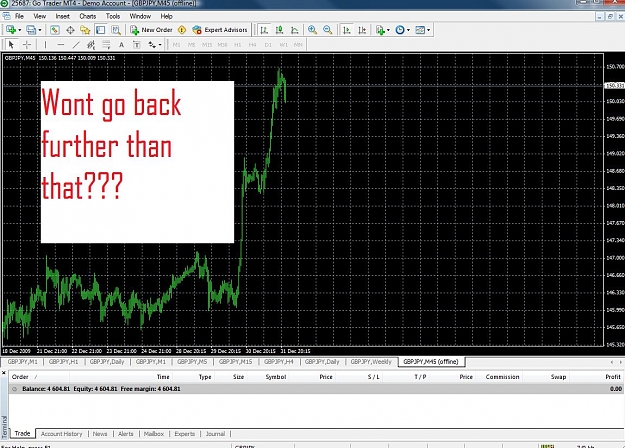
Task: Open the Journal terminal tab
Action: pyautogui.click(x=215, y=434)
